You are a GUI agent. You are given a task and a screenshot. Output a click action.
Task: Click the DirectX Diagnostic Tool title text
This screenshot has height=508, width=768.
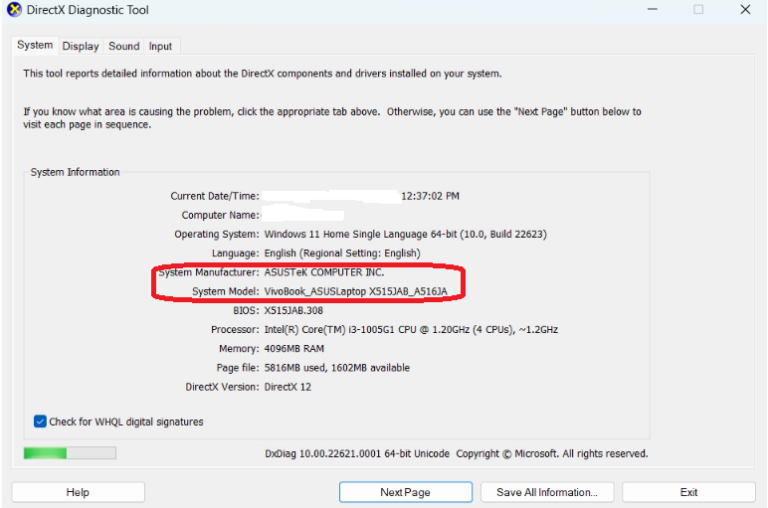(87, 10)
